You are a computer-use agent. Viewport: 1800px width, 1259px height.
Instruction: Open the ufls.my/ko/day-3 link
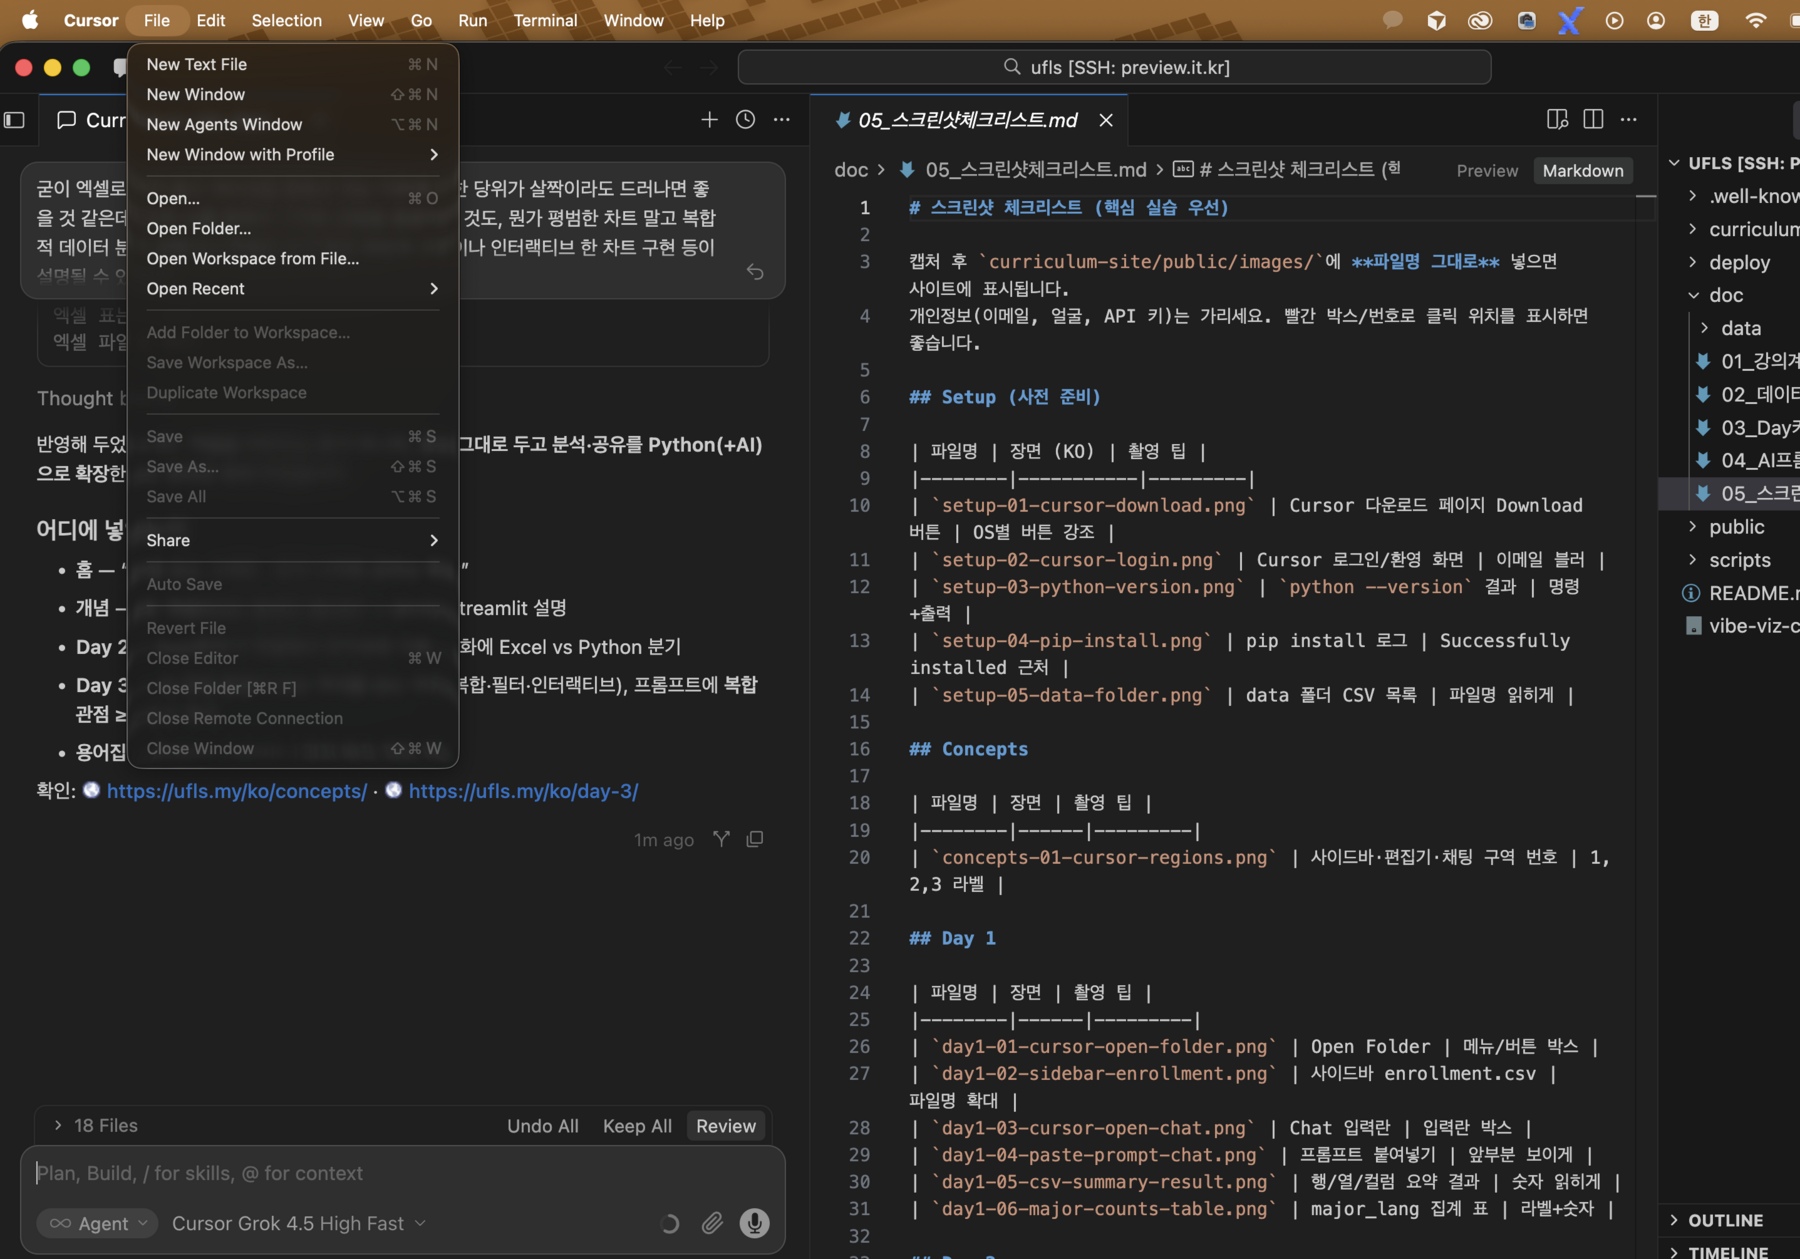523,791
